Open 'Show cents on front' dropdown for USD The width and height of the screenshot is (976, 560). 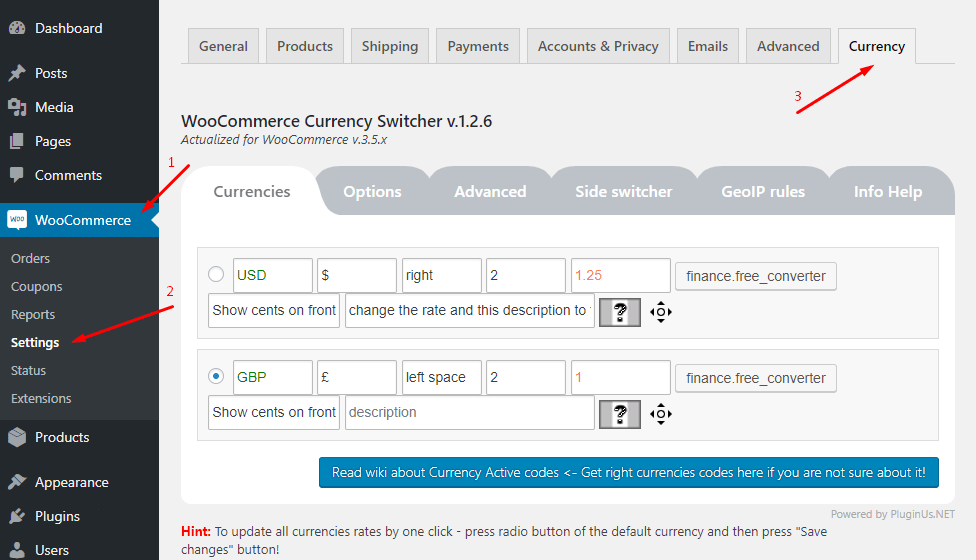(x=274, y=310)
